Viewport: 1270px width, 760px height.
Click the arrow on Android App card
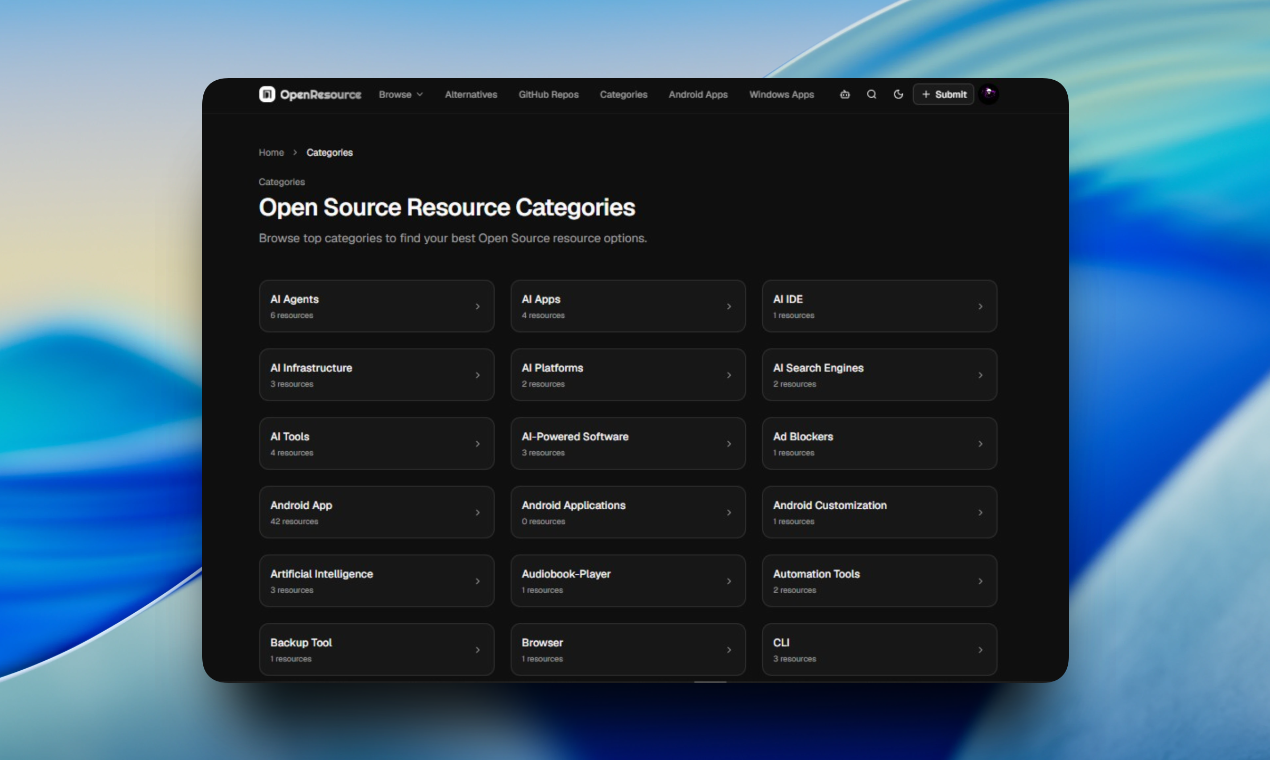pos(477,513)
